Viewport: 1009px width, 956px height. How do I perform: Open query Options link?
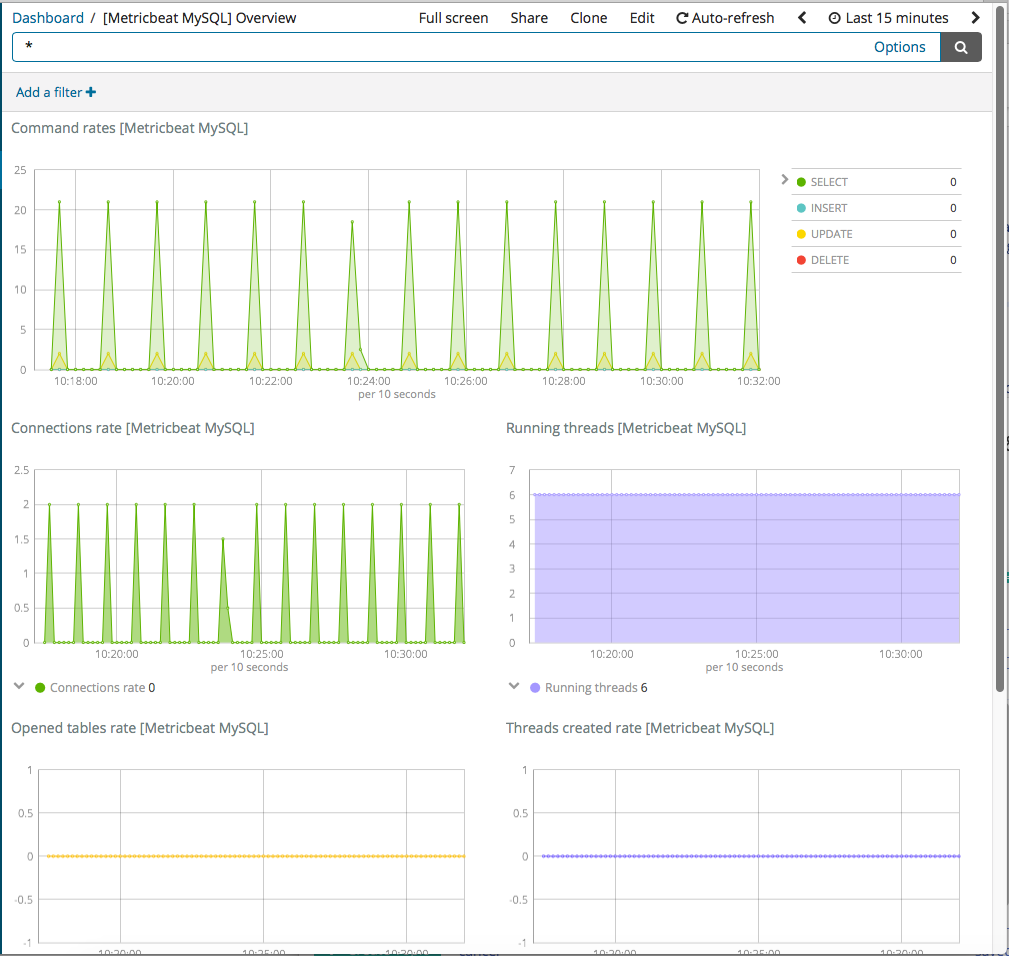coord(899,47)
